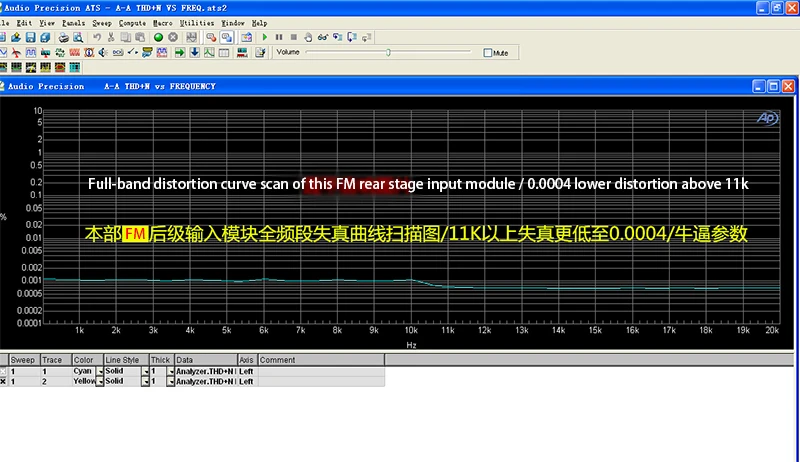Screen dimensions: 800x462
Task: Open the Panels menu
Action: click(73, 23)
